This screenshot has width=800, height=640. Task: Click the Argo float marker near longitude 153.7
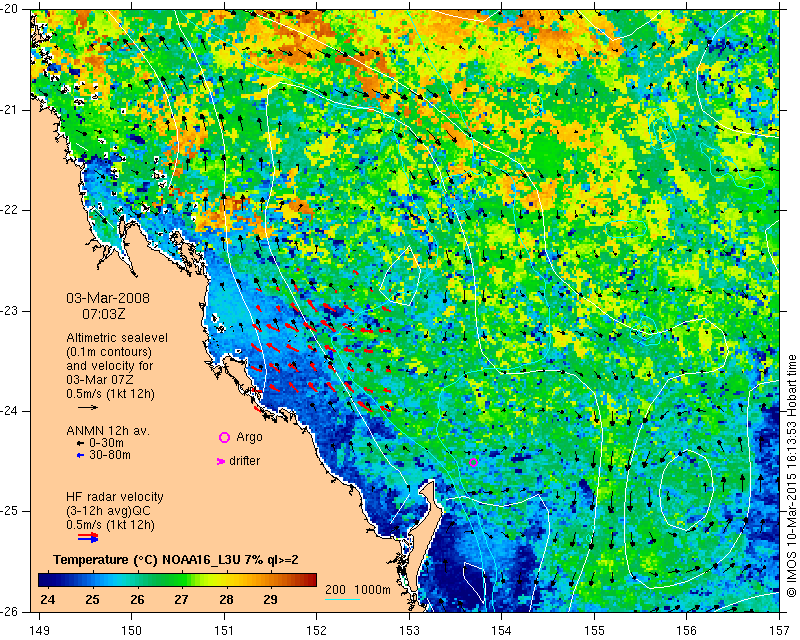pyautogui.click(x=473, y=463)
